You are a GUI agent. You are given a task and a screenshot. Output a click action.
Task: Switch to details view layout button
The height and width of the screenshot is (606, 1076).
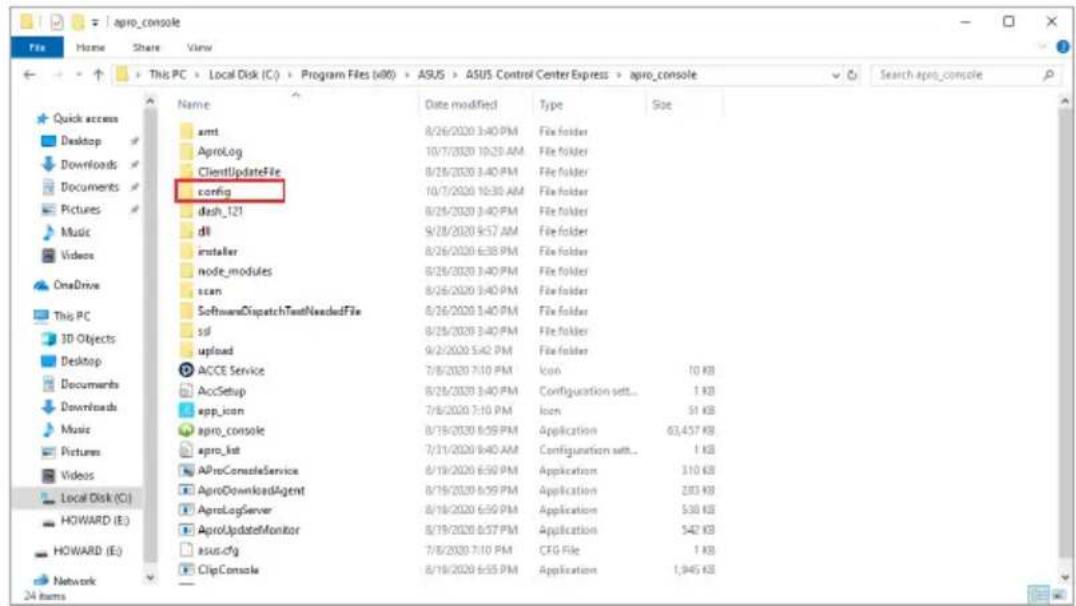point(1040,594)
